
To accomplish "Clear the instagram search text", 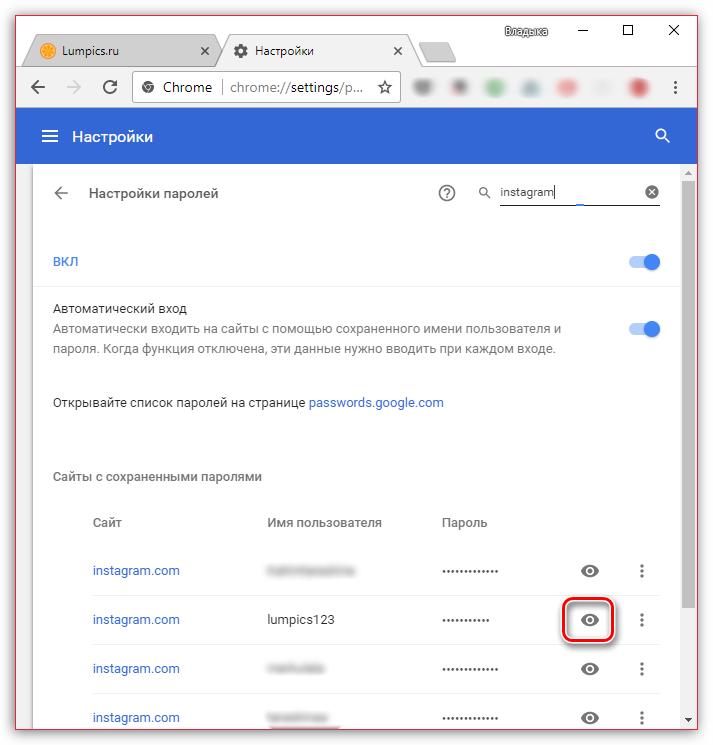I will point(652,192).
